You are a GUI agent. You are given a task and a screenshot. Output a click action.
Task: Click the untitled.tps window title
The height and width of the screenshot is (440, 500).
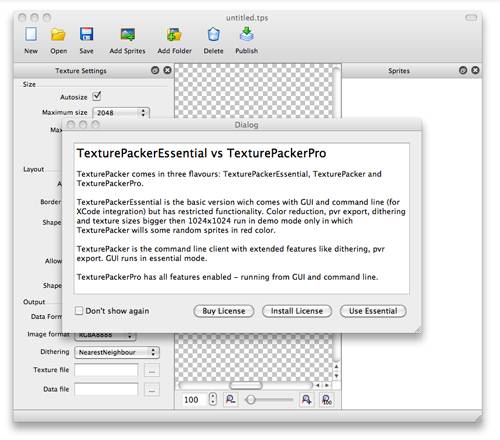coord(247,18)
